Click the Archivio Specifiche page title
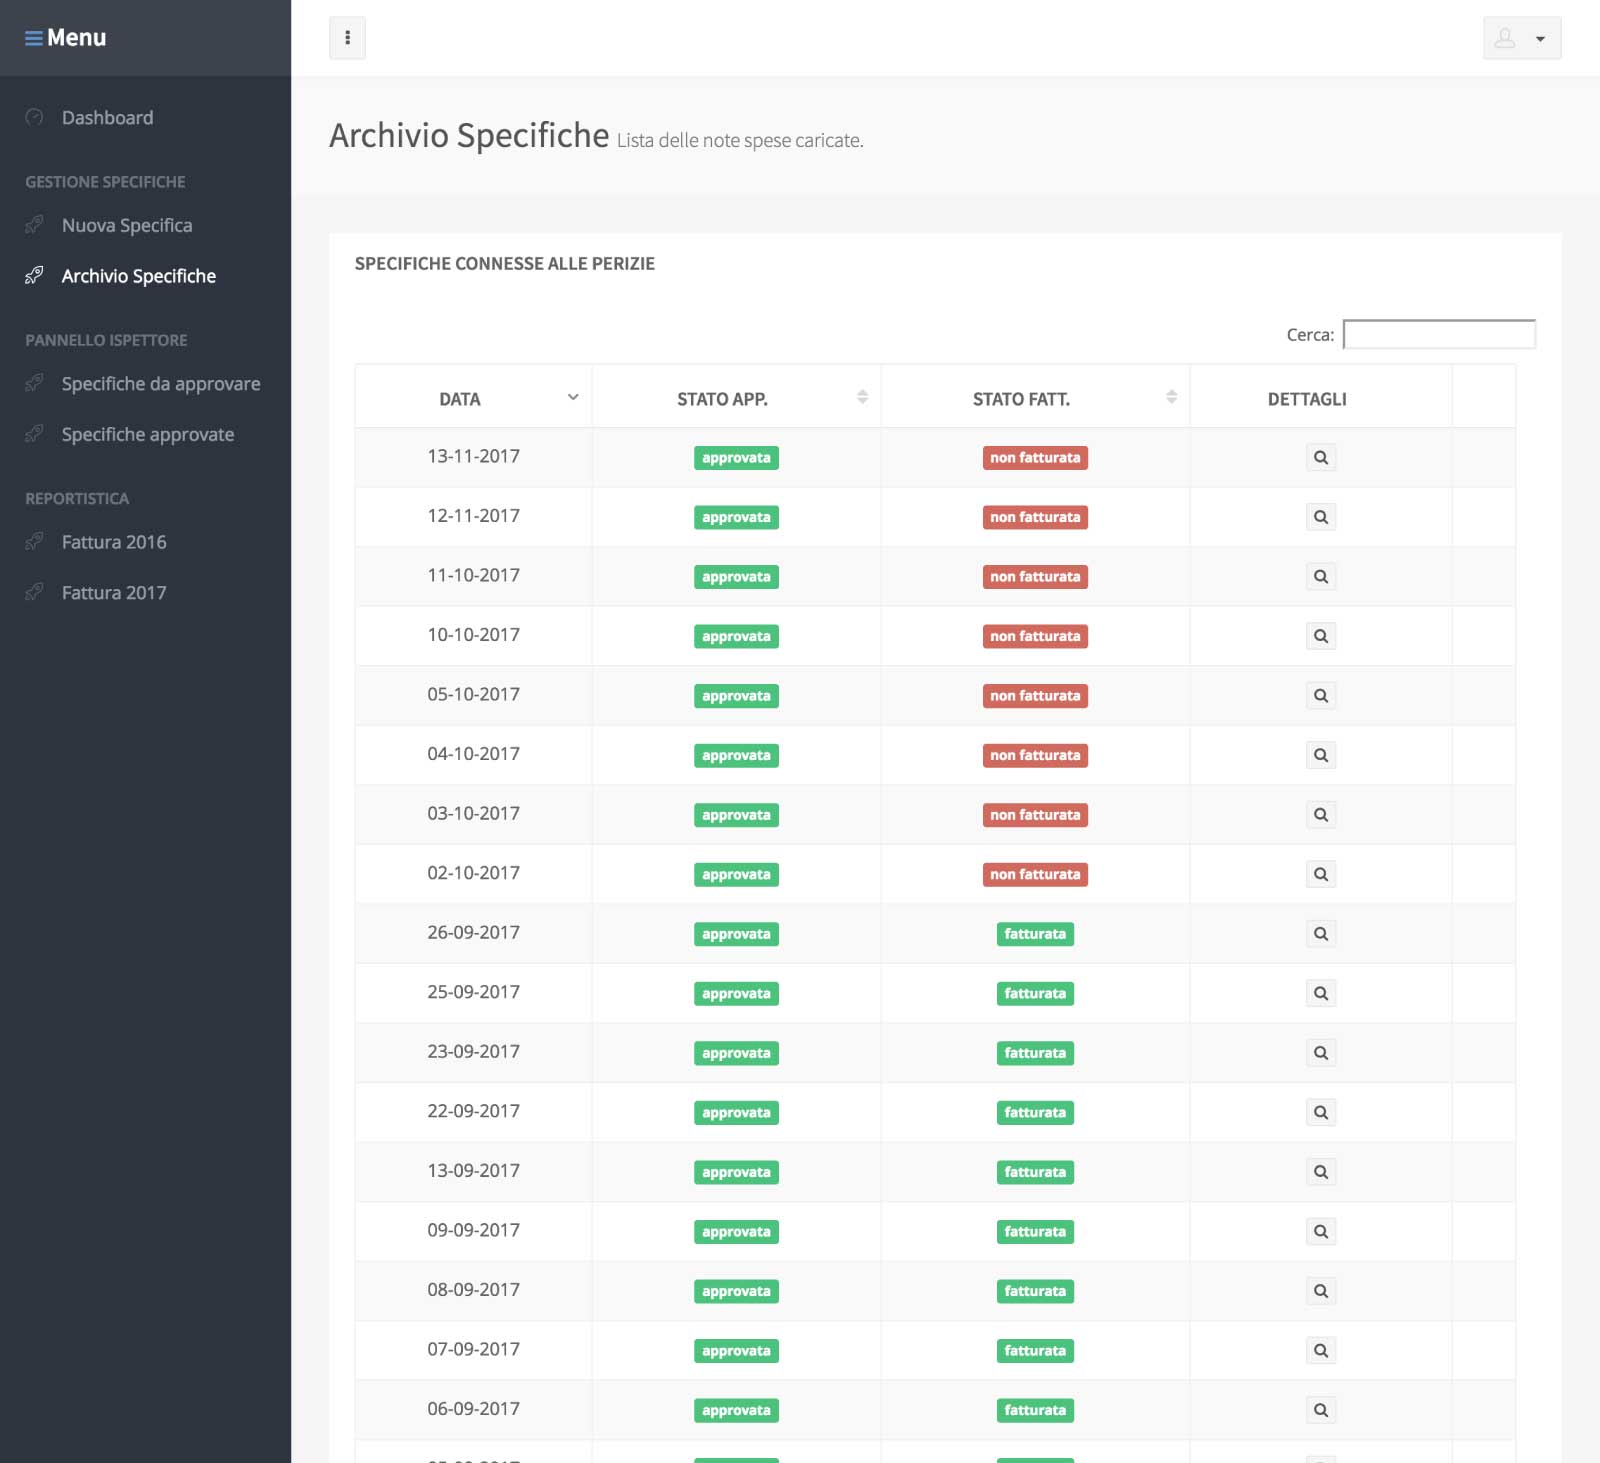 (469, 135)
